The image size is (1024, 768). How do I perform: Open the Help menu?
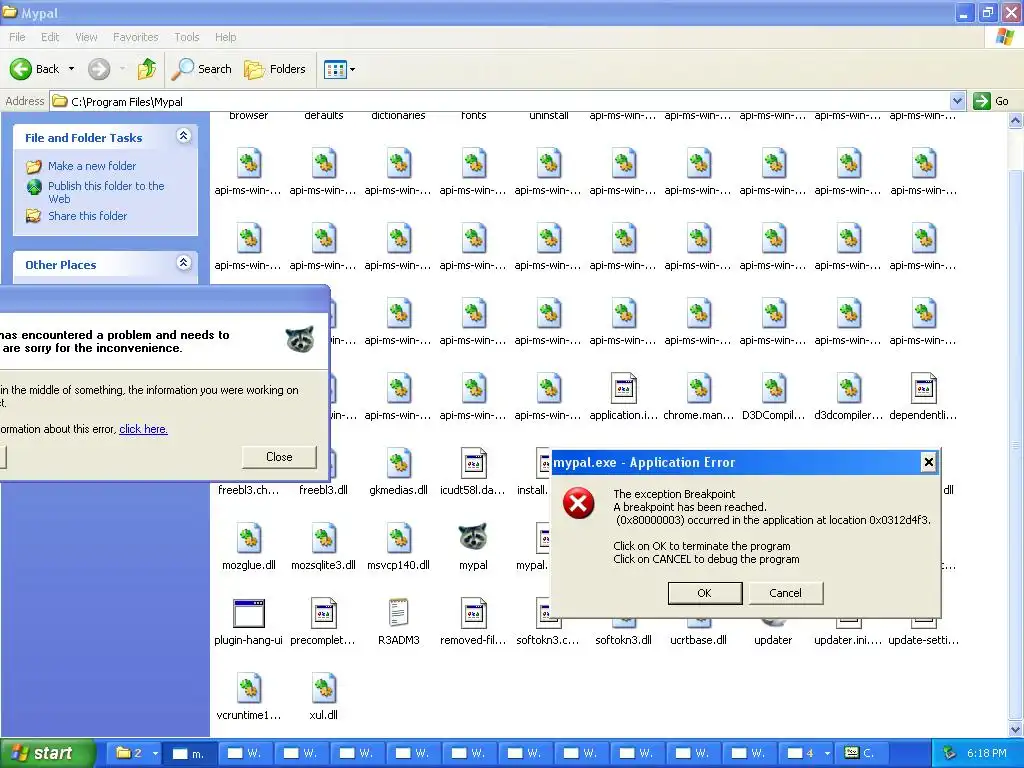[x=225, y=37]
